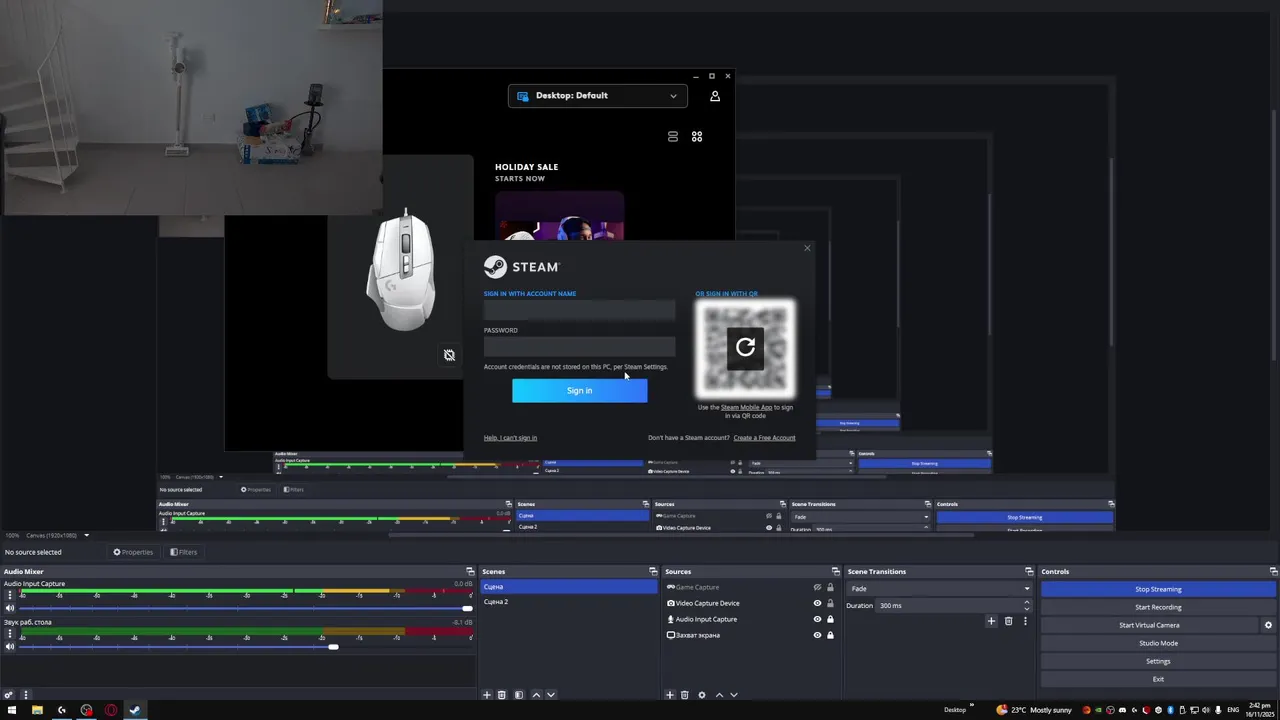Unlock the Захват экрана source

click(x=830, y=635)
